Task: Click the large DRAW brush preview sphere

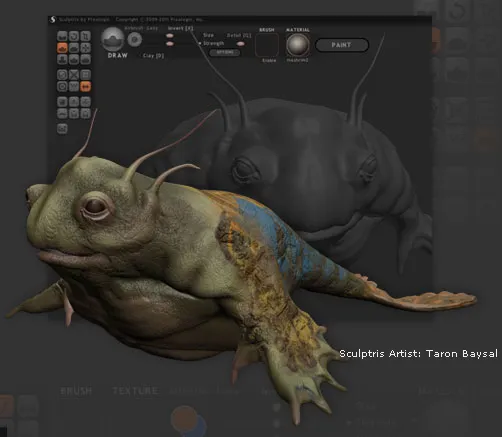Action: coord(113,39)
